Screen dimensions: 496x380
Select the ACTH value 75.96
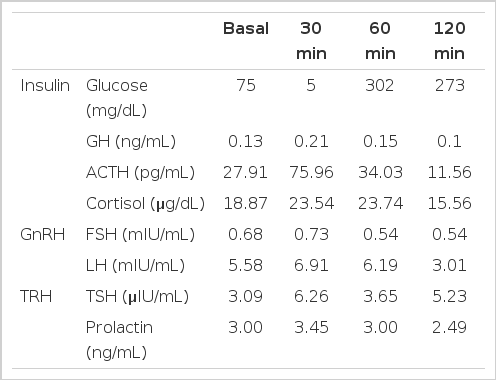pyautogui.click(x=311, y=173)
